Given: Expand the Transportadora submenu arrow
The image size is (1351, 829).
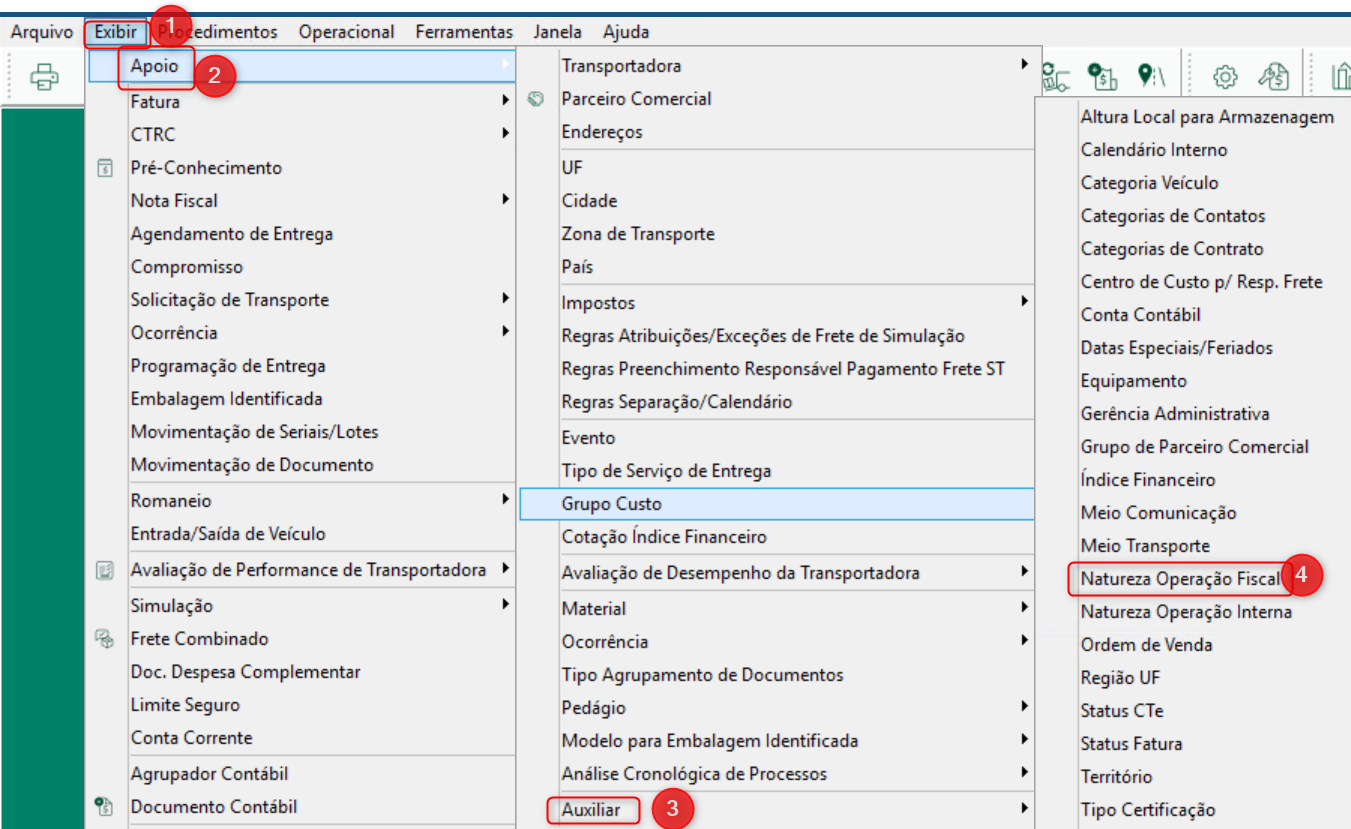Looking at the screenshot, I should coord(1024,64).
